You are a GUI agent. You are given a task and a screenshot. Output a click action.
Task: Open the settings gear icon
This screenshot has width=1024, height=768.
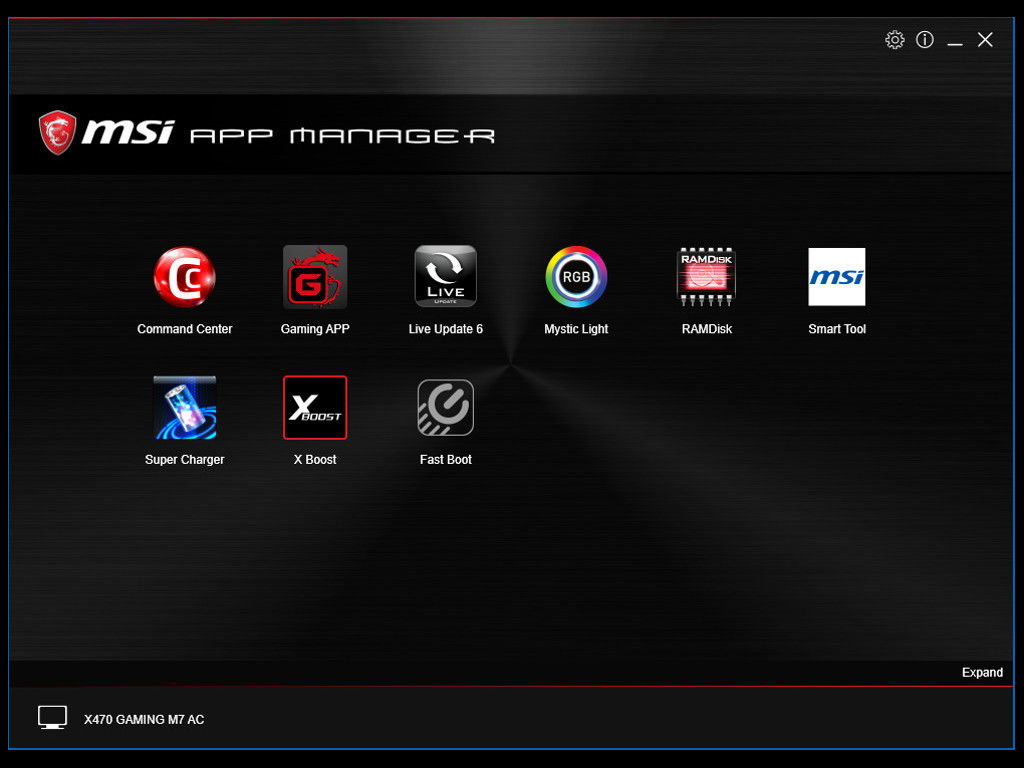coord(895,40)
